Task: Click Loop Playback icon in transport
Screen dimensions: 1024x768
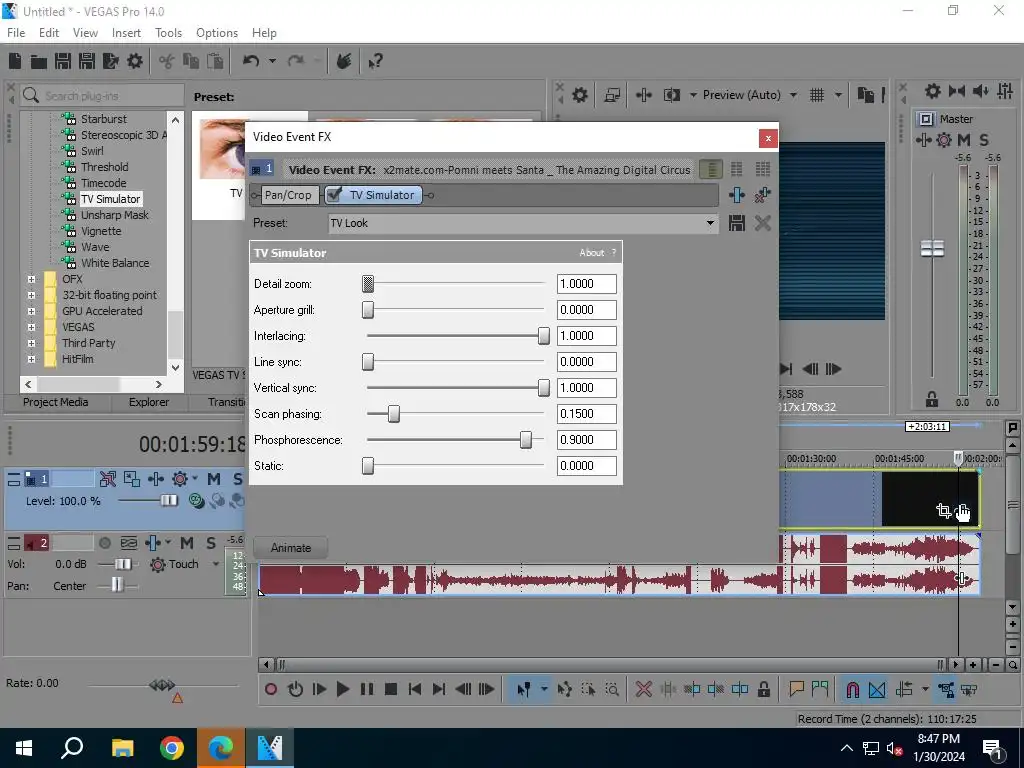Action: pyautogui.click(x=295, y=689)
